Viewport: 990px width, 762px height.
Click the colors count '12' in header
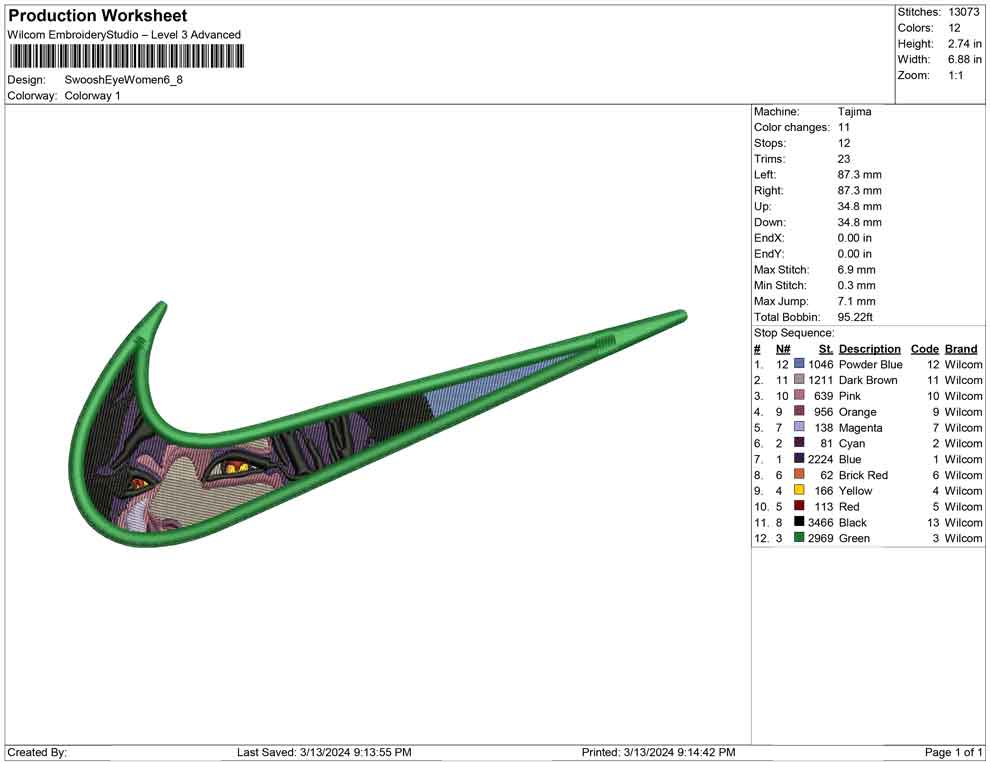click(954, 28)
